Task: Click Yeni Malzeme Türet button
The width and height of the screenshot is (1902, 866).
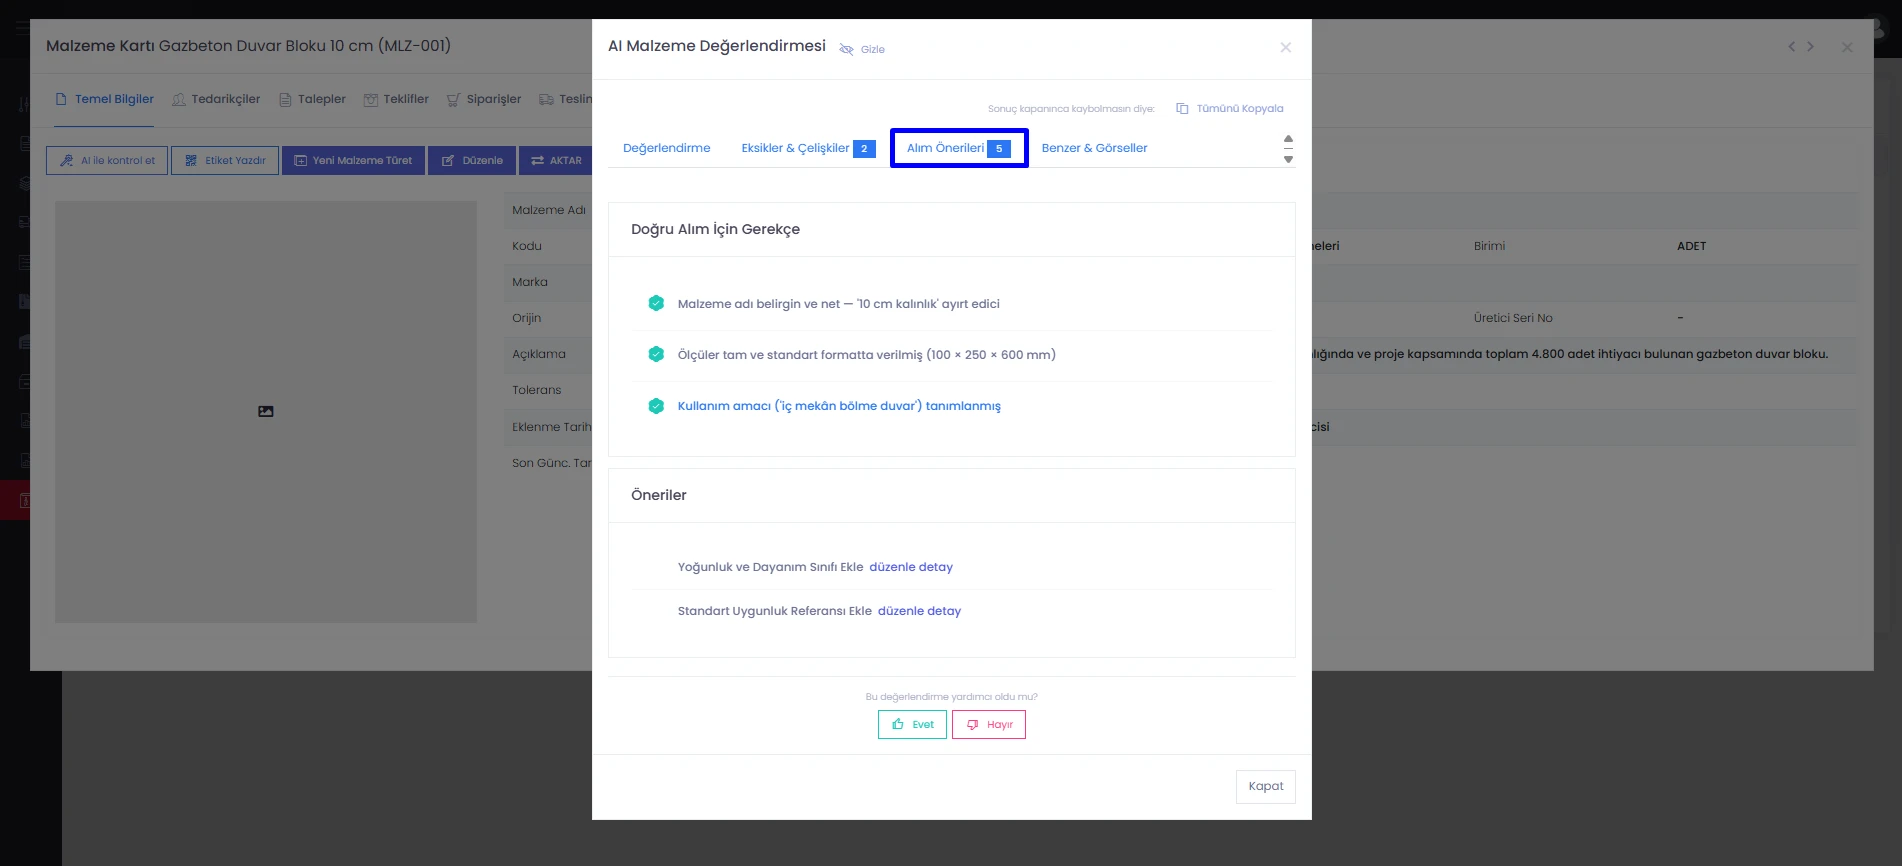Action: 353,160
